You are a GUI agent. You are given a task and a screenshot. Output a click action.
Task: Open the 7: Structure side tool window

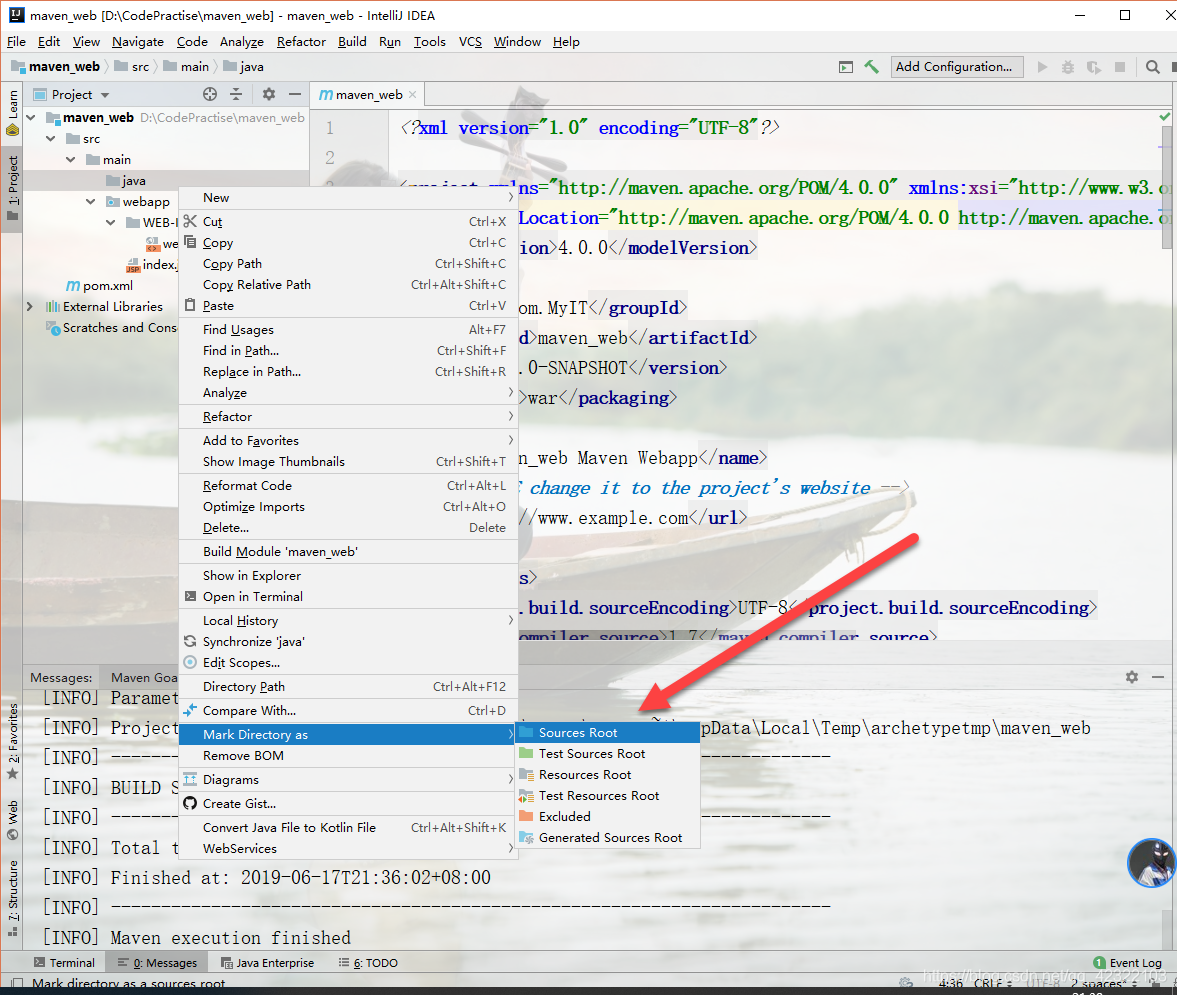(x=13, y=897)
